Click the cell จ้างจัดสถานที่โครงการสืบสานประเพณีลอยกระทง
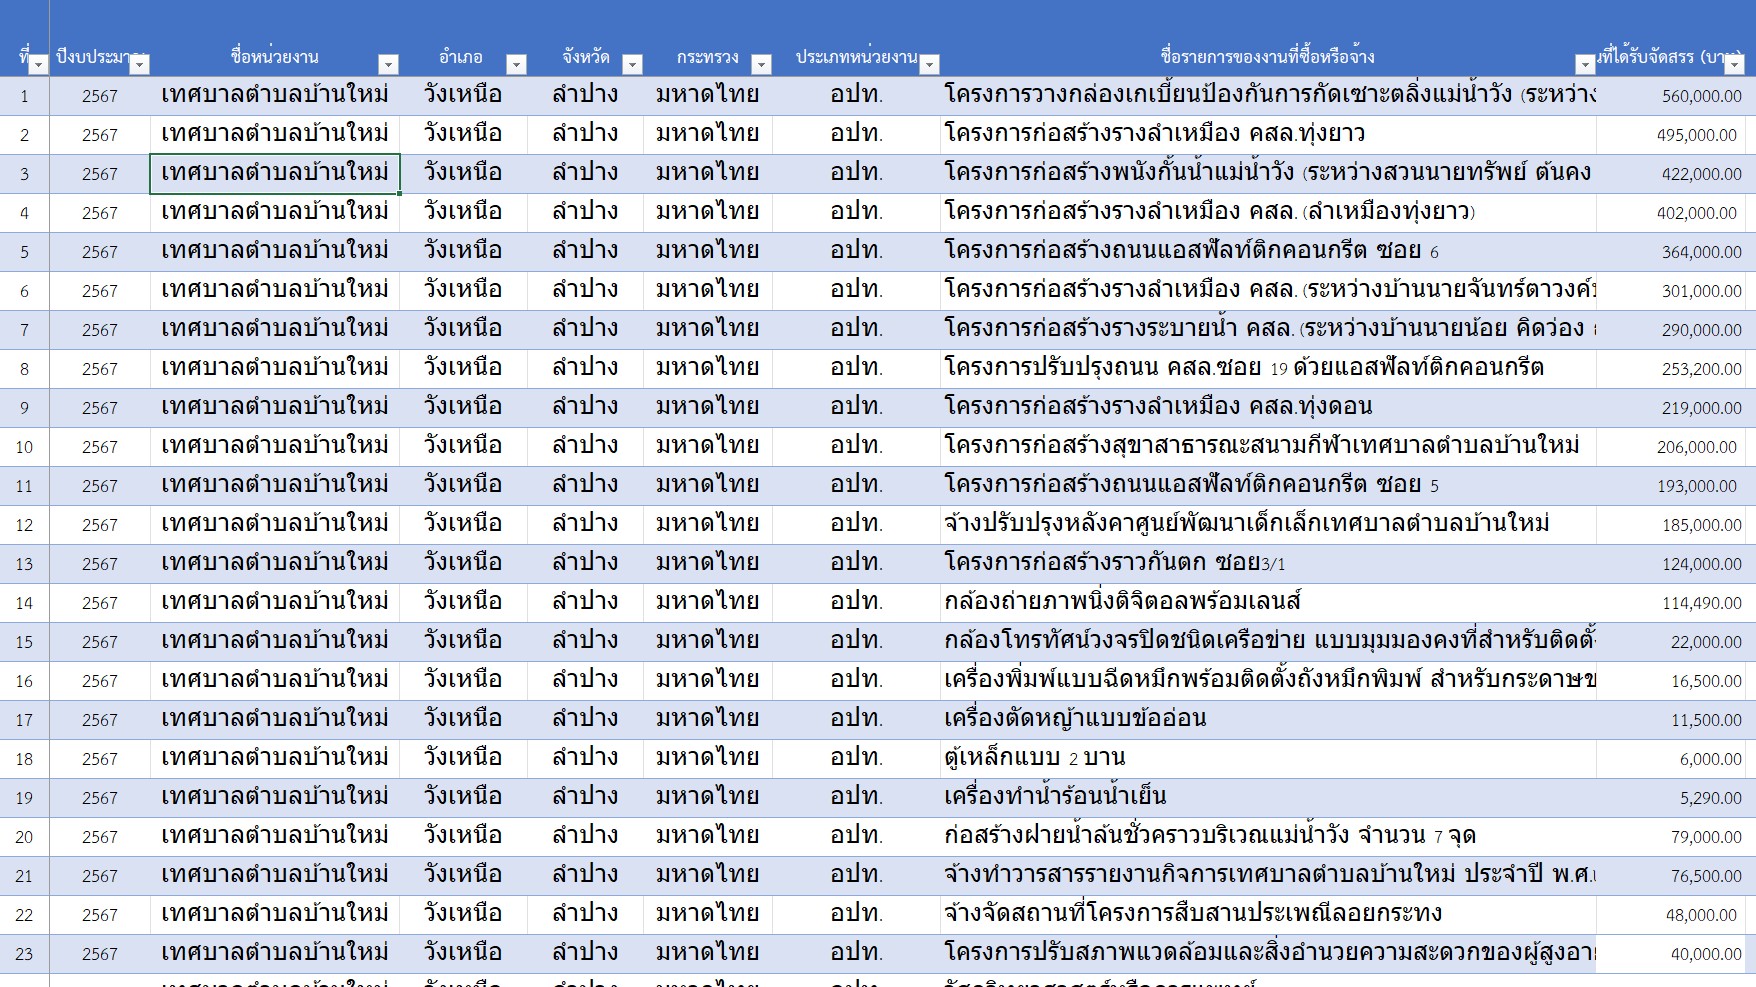 click(x=1268, y=915)
